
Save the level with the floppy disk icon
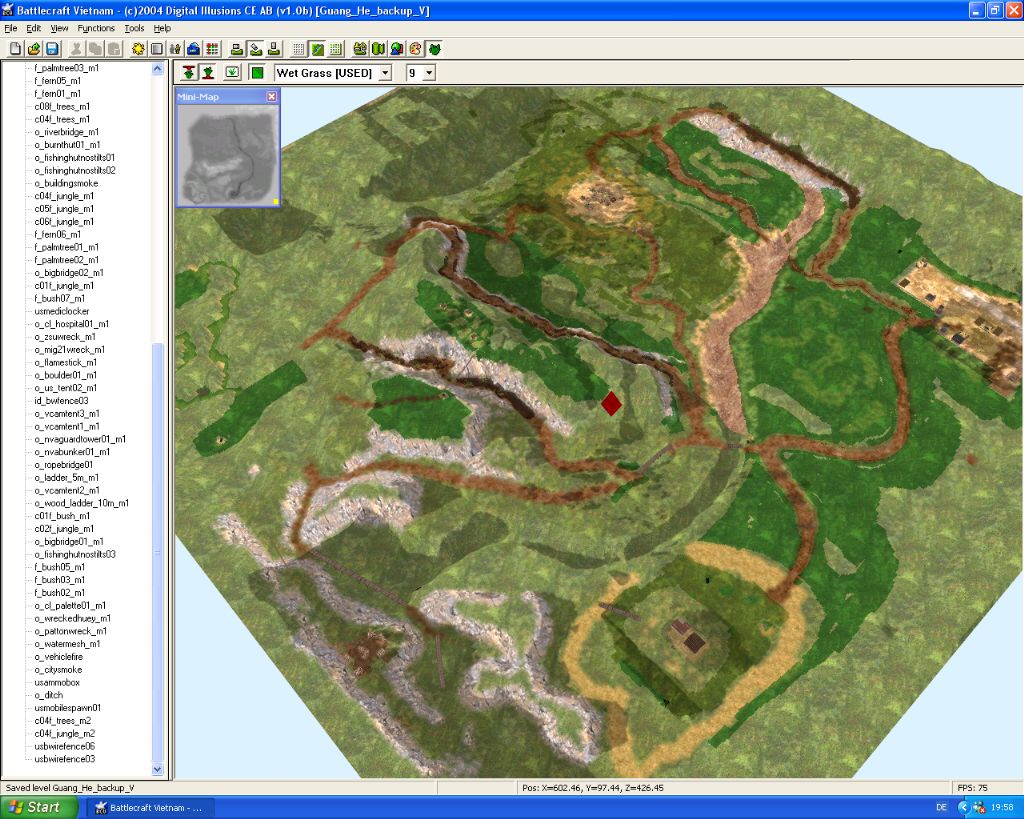(52, 49)
